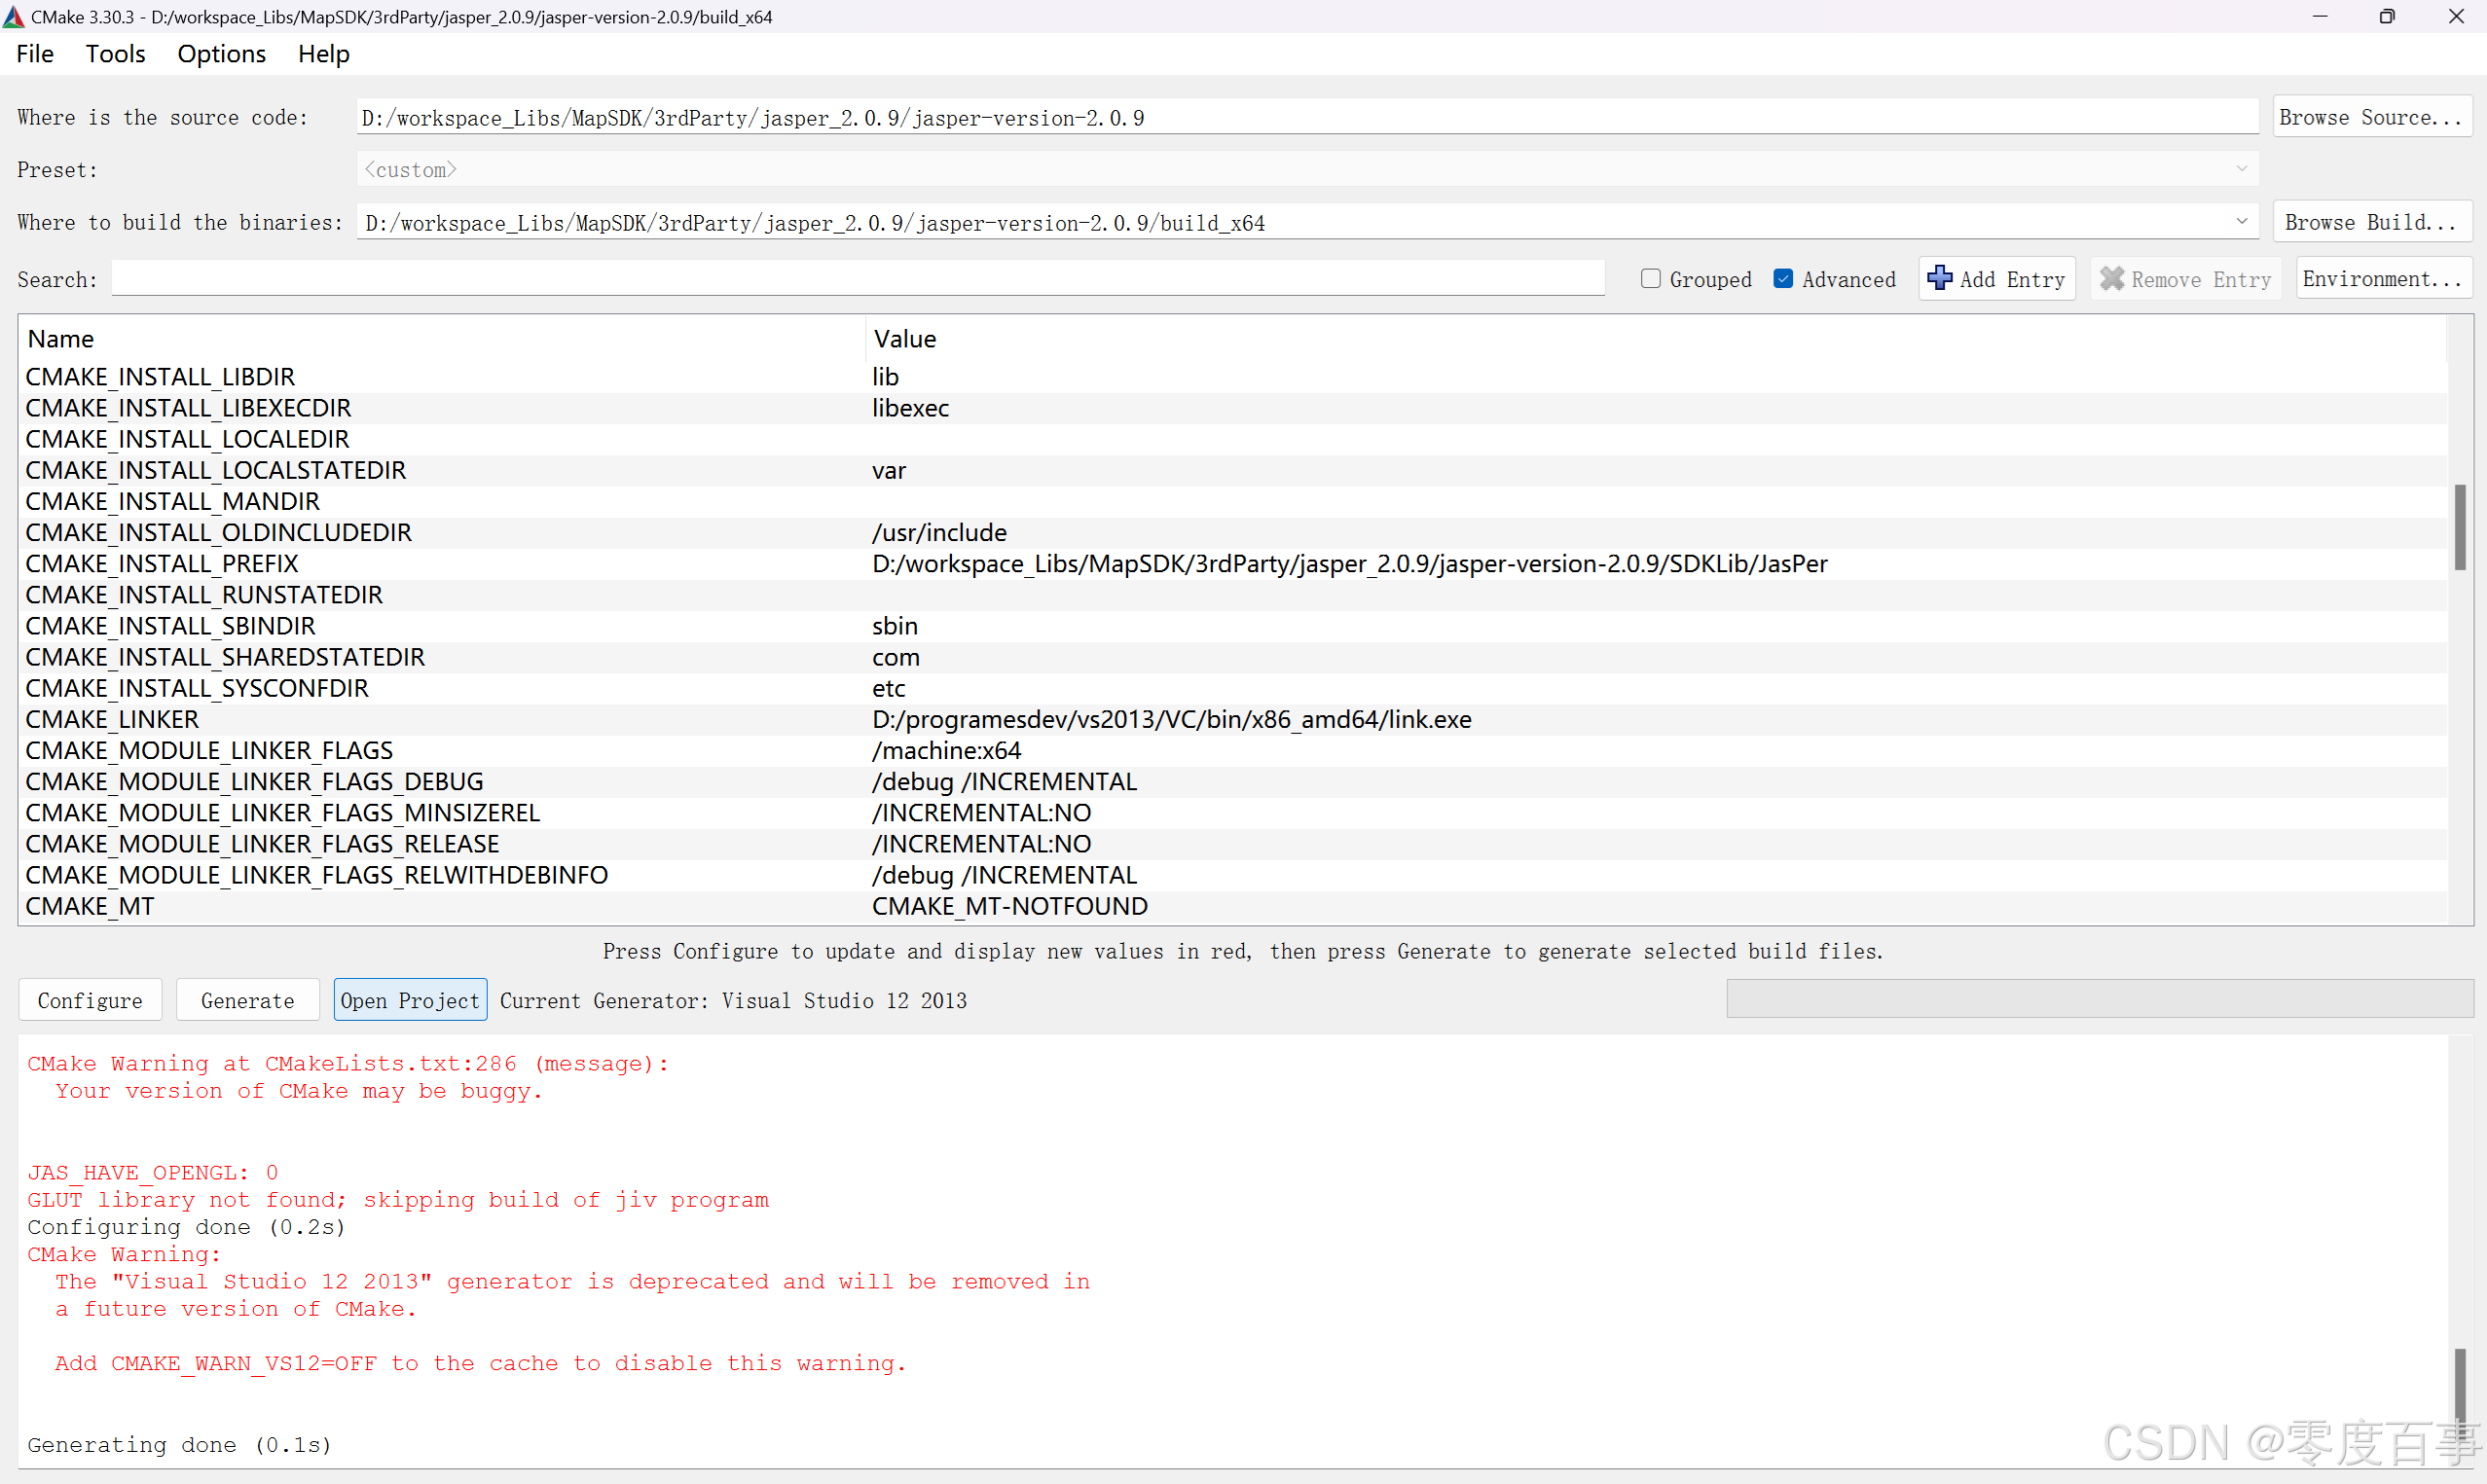Expand the Preset custom dropdown
2487x1484 pixels.
click(2241, 169)
